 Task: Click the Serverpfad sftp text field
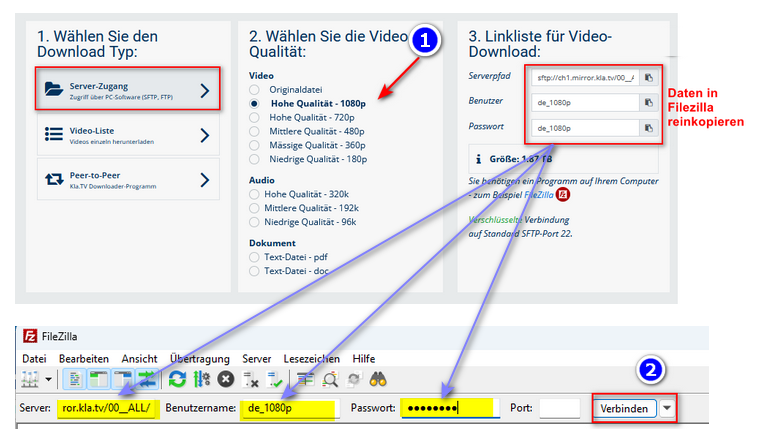pos(585,77)
